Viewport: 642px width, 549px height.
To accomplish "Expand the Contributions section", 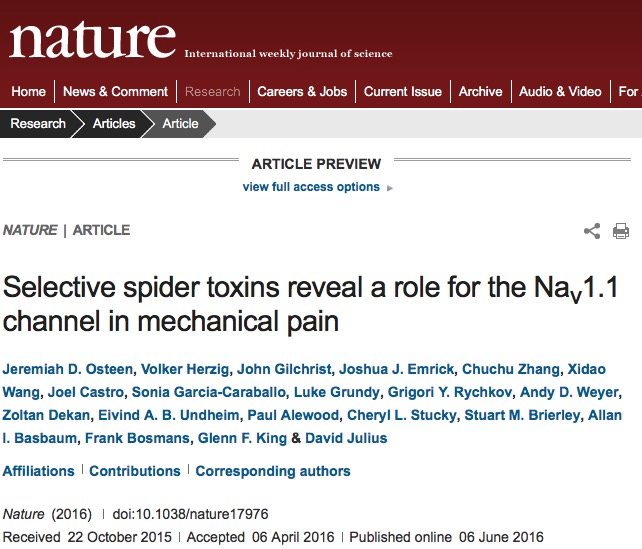I will pos(135,471).
